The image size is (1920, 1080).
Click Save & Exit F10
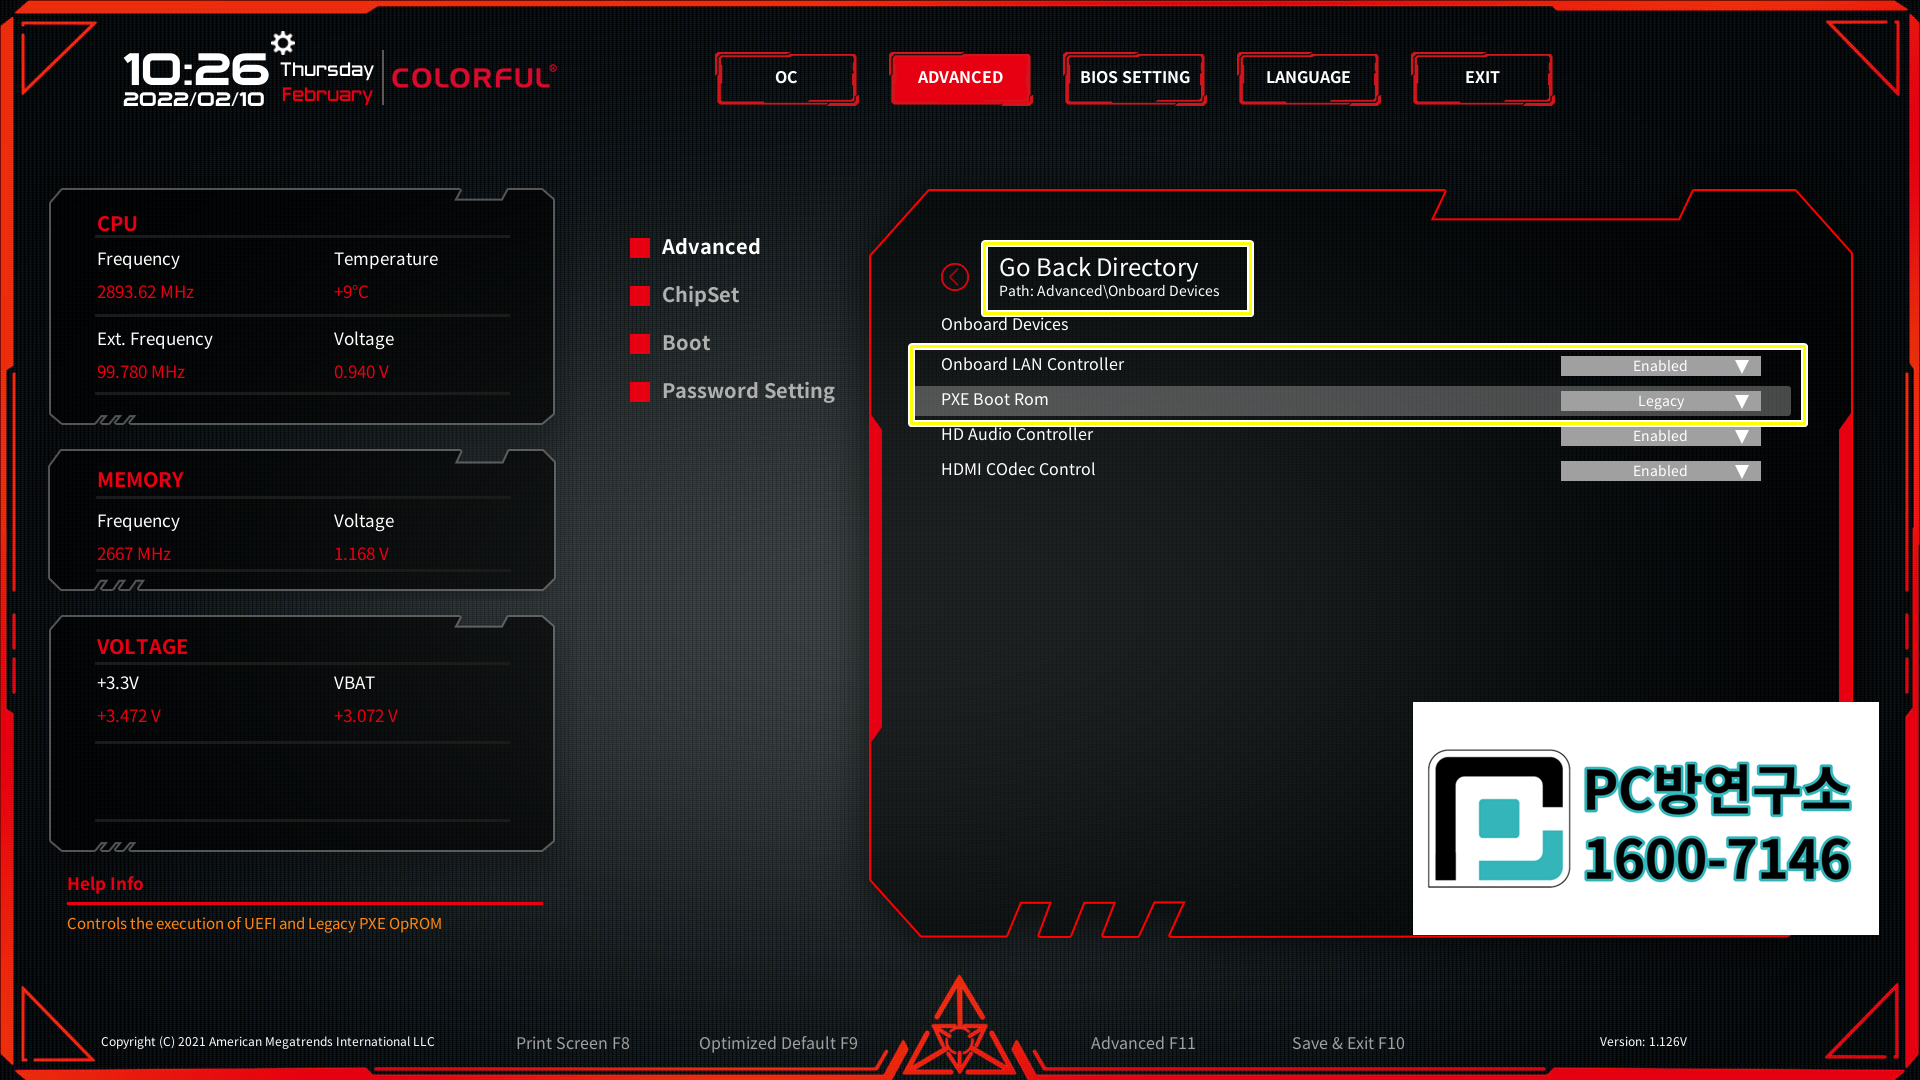click(x=1347, y=1043)
